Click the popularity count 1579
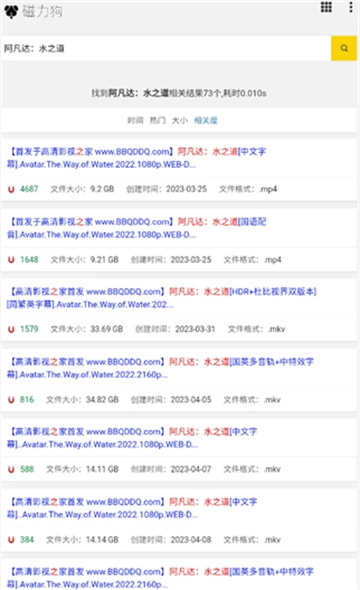 [29, 329]
